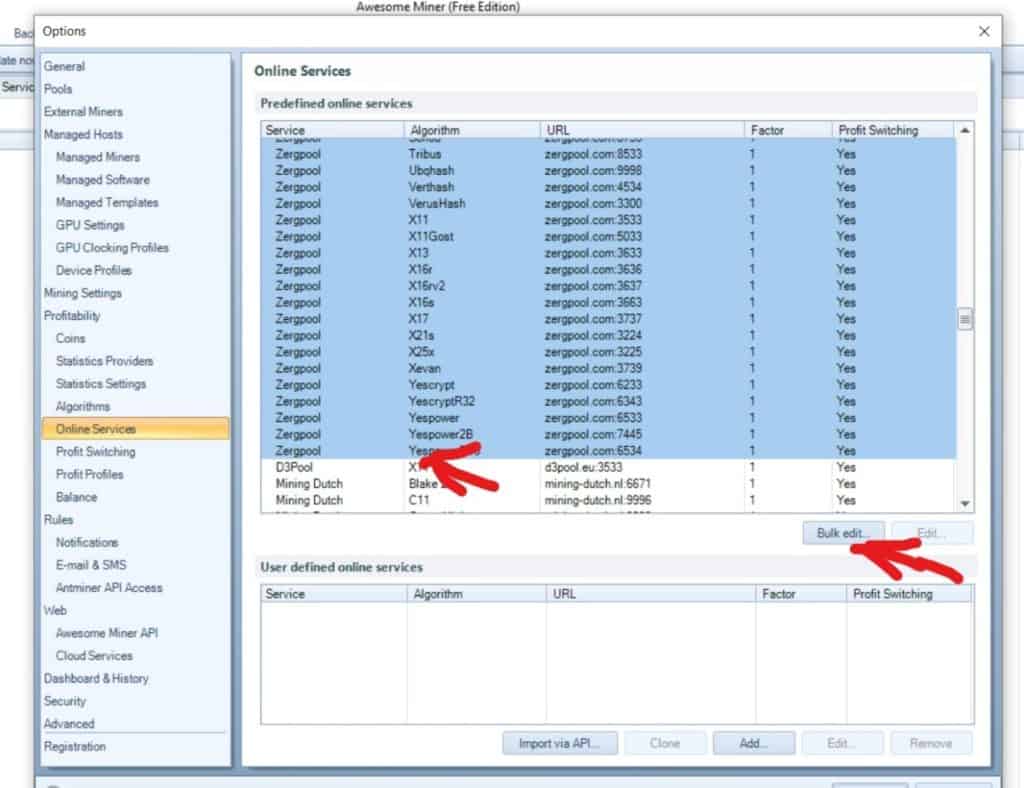Open Statistics Settings
This screenshot has width=1024, height=788.
101,384
